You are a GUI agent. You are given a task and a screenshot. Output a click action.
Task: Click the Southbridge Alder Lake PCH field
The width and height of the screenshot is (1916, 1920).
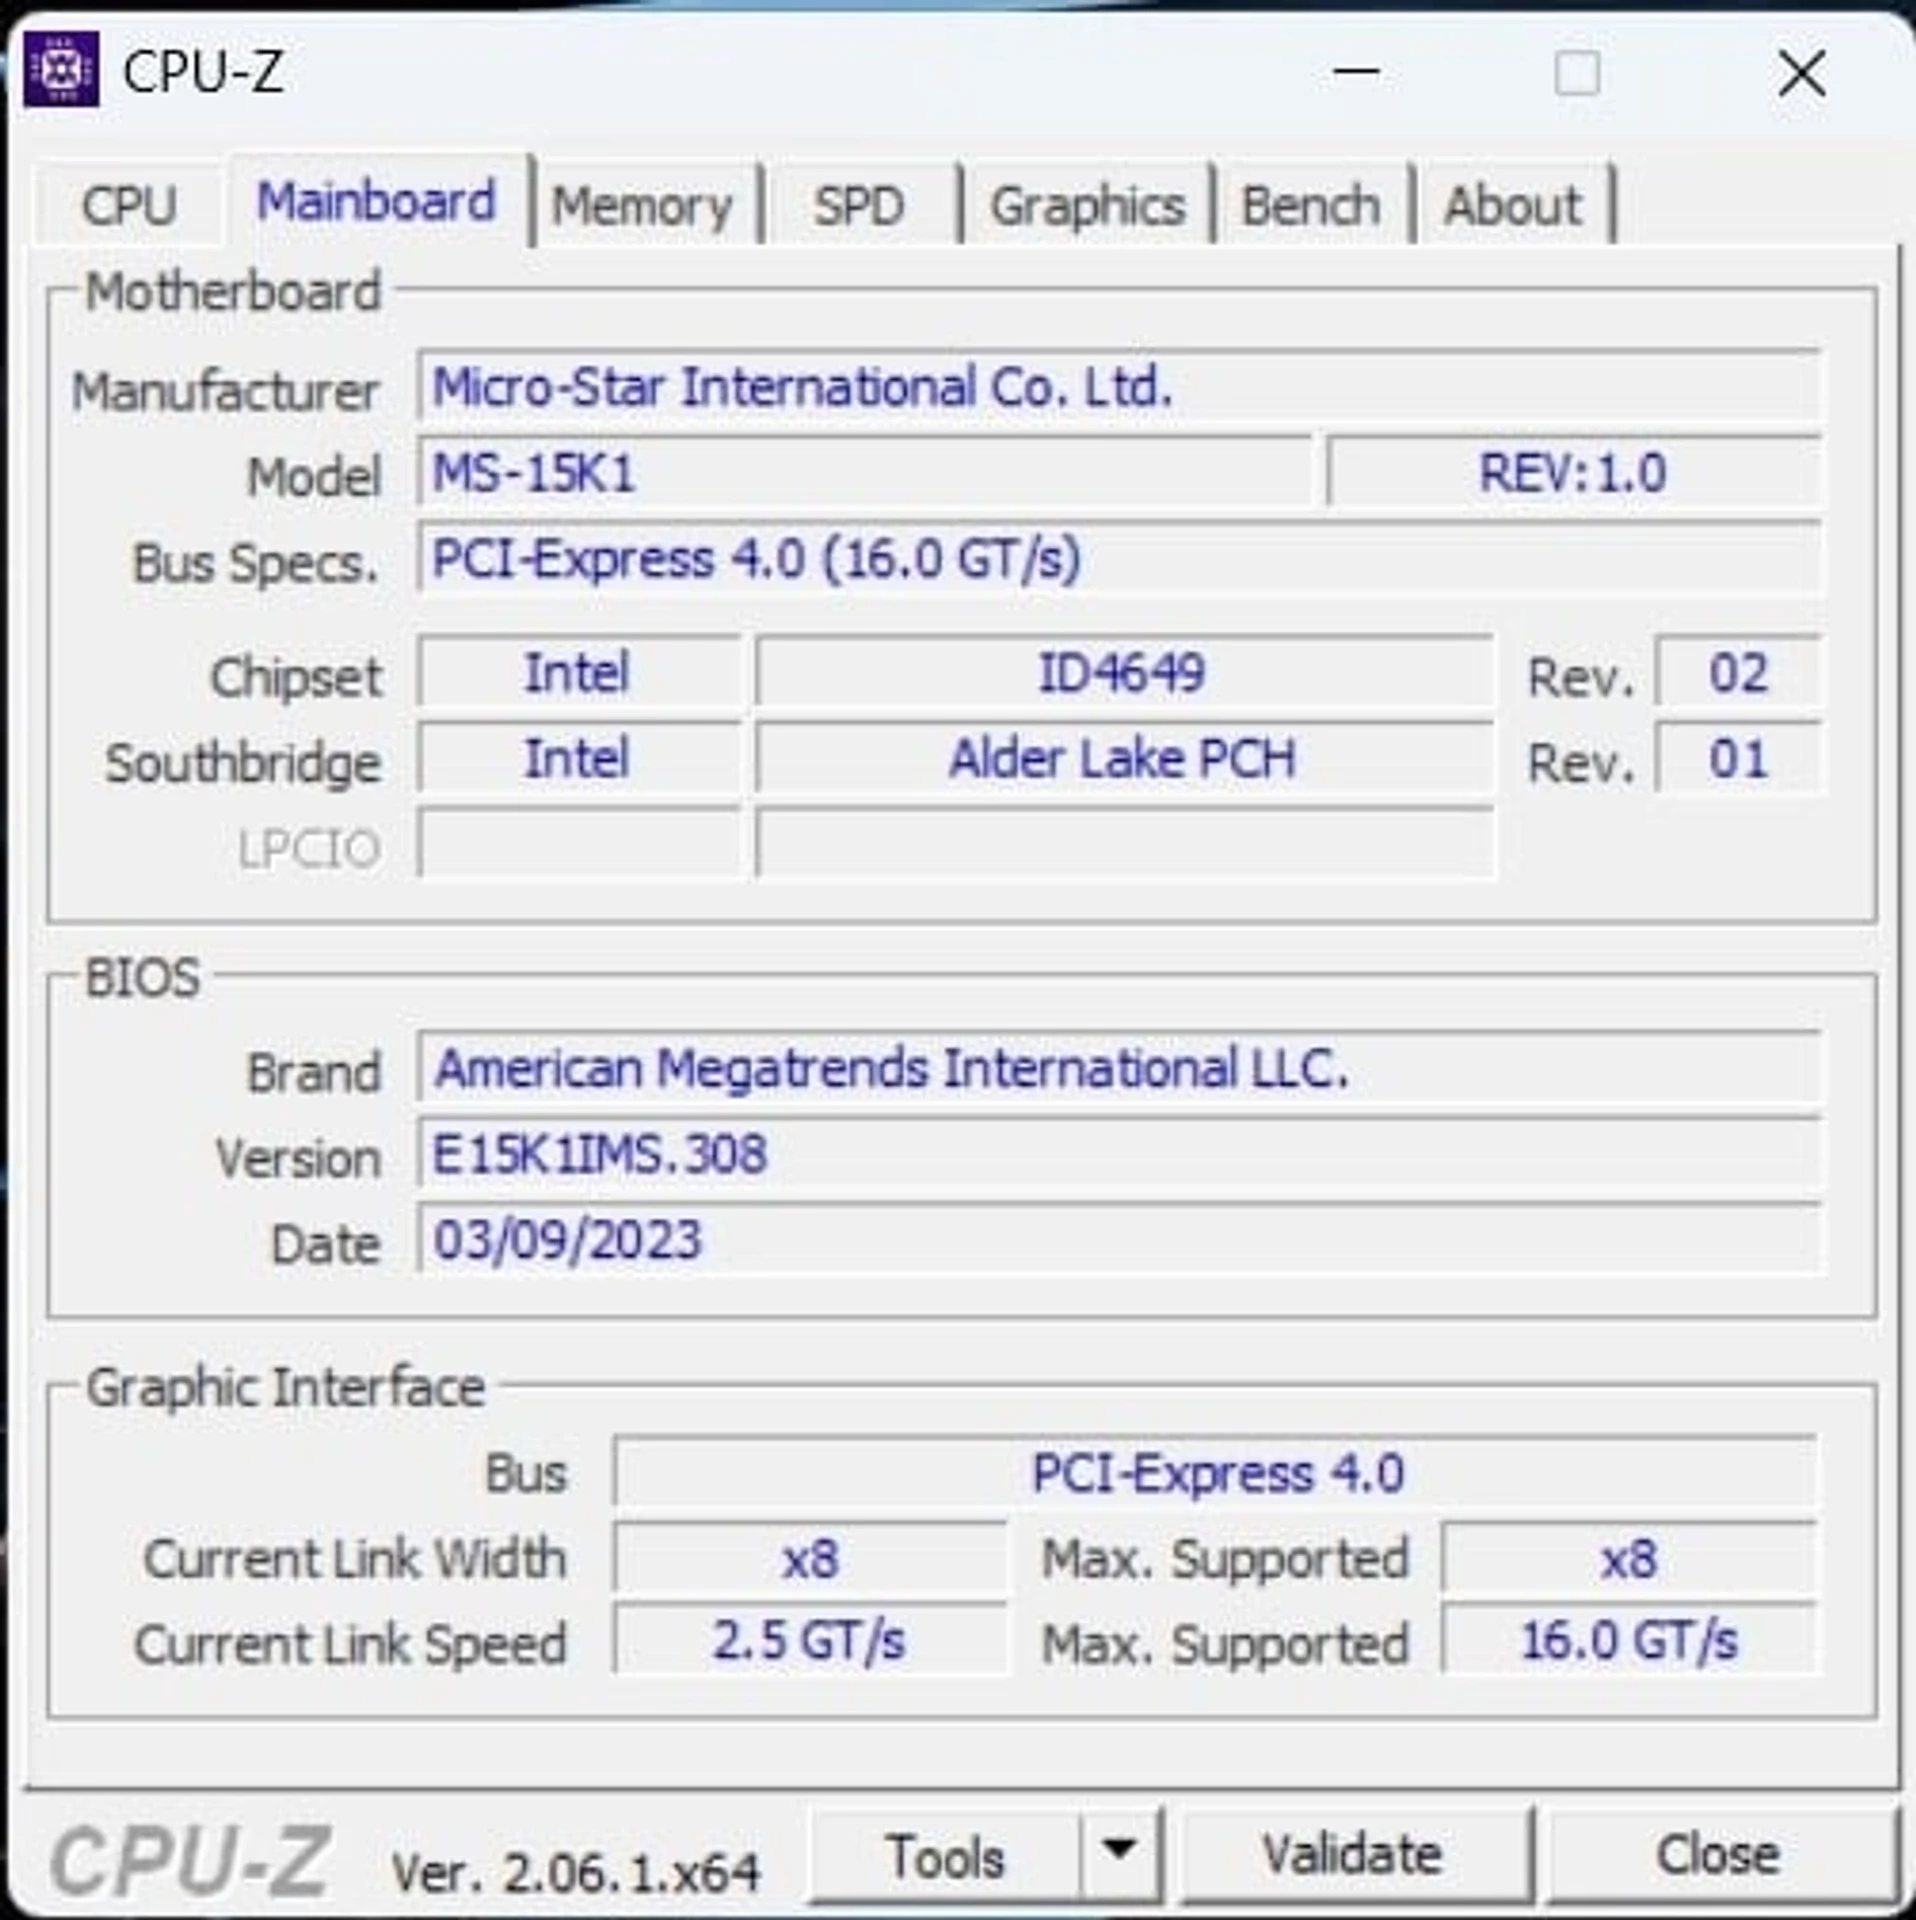pos(1124,758)
